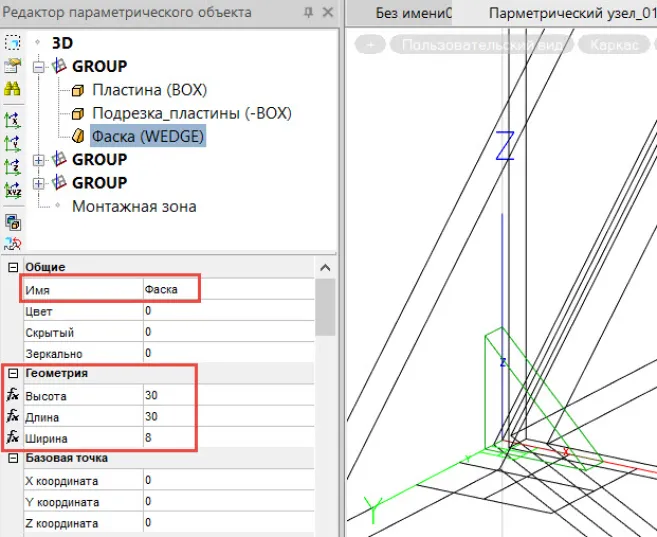Click the fx formula icon beside Высота
The width and height of the screenshot is (657, 537).
click(x=13, y=395)
